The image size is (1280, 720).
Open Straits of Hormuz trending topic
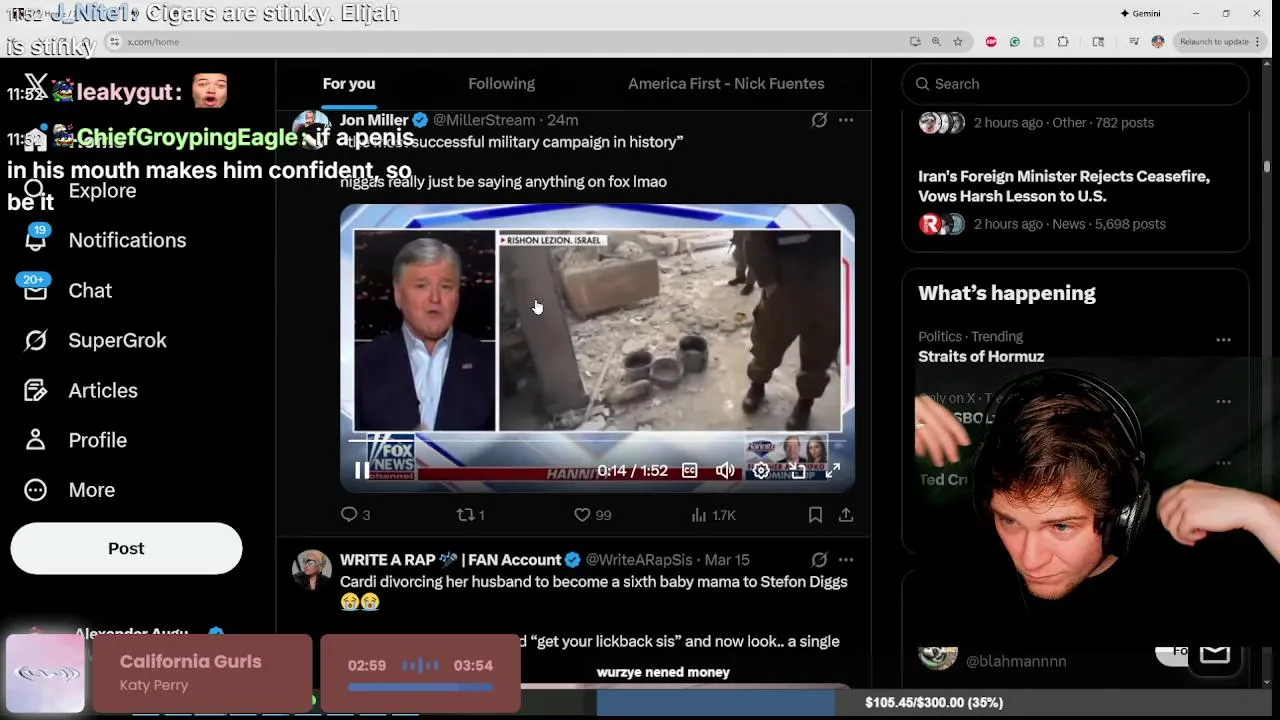pyautogui.click(x=981, y=356)
